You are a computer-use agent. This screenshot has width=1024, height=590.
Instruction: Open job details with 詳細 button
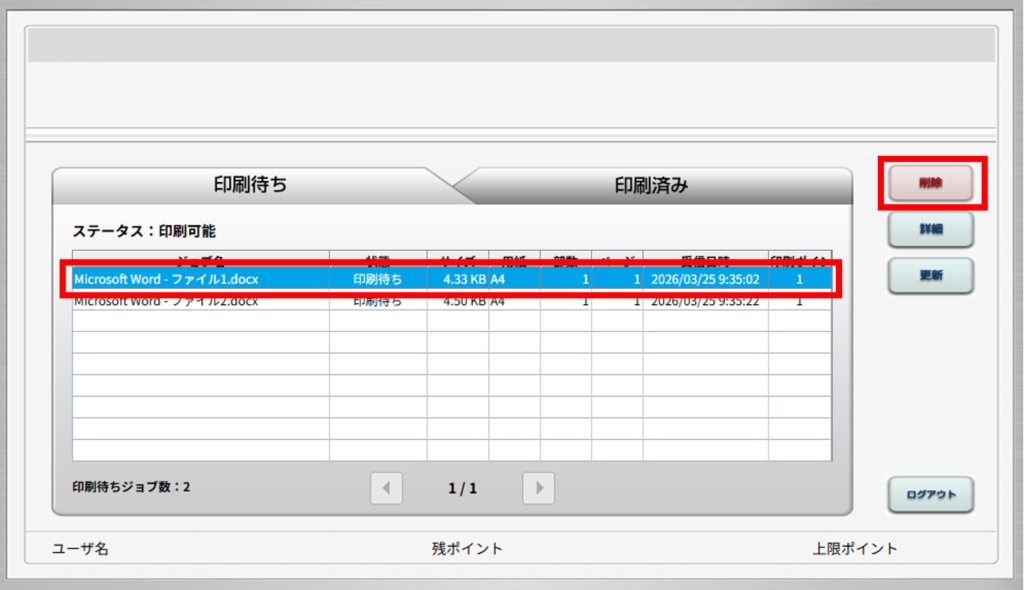[930, 229]
